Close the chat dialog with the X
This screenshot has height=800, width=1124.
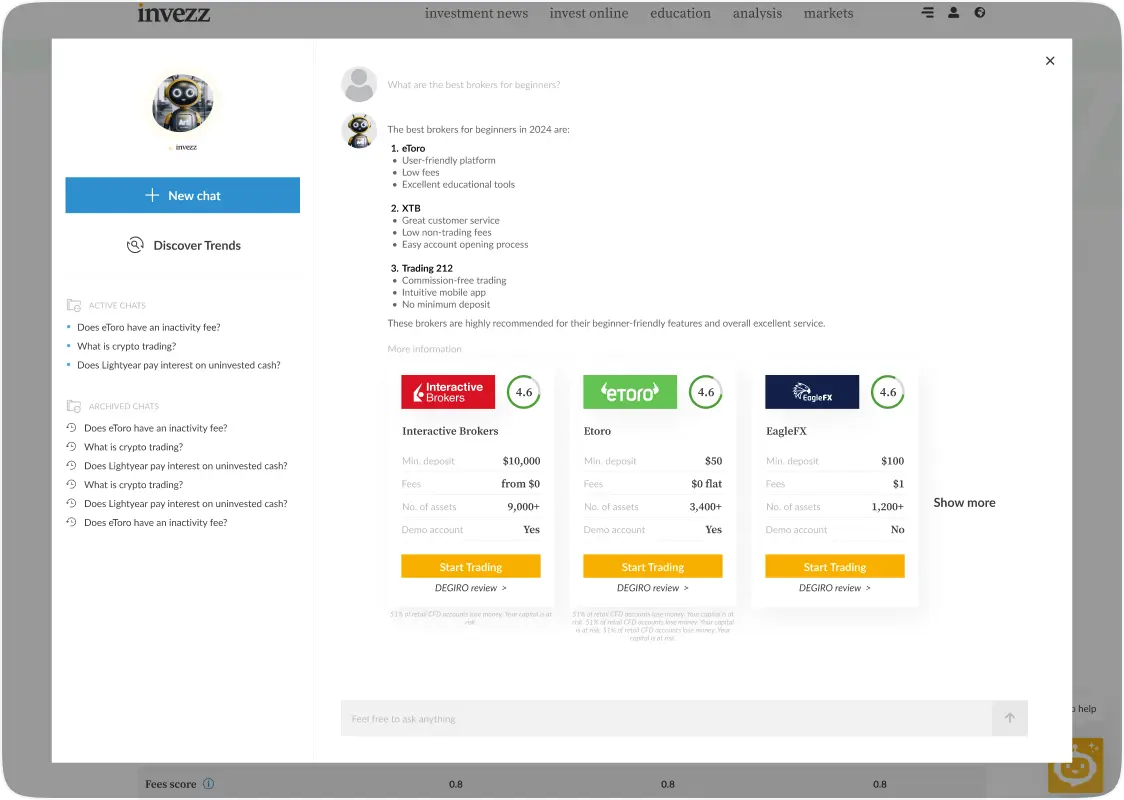pos(1049,61)
